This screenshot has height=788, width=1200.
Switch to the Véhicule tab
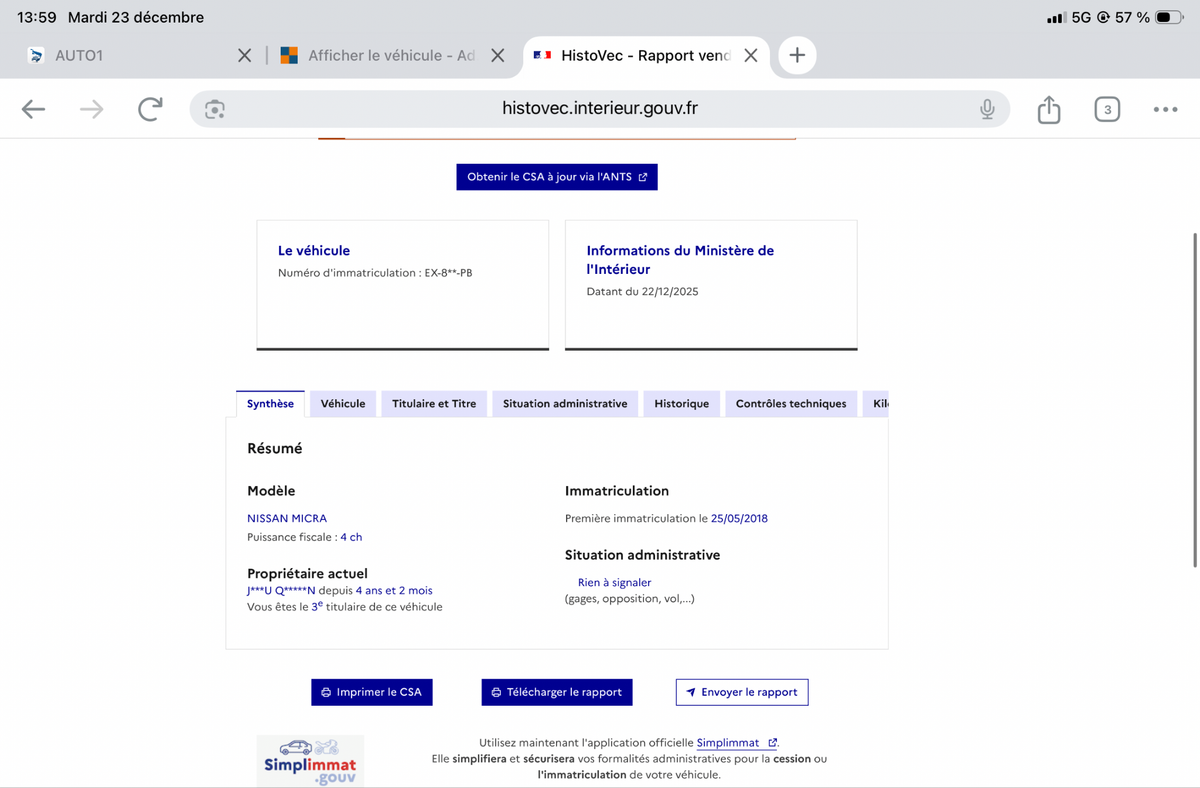coord(342,403)
